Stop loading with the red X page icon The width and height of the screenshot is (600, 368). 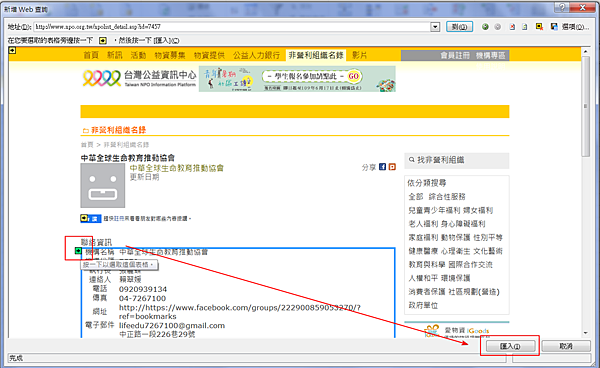click(x=512, y=27)
